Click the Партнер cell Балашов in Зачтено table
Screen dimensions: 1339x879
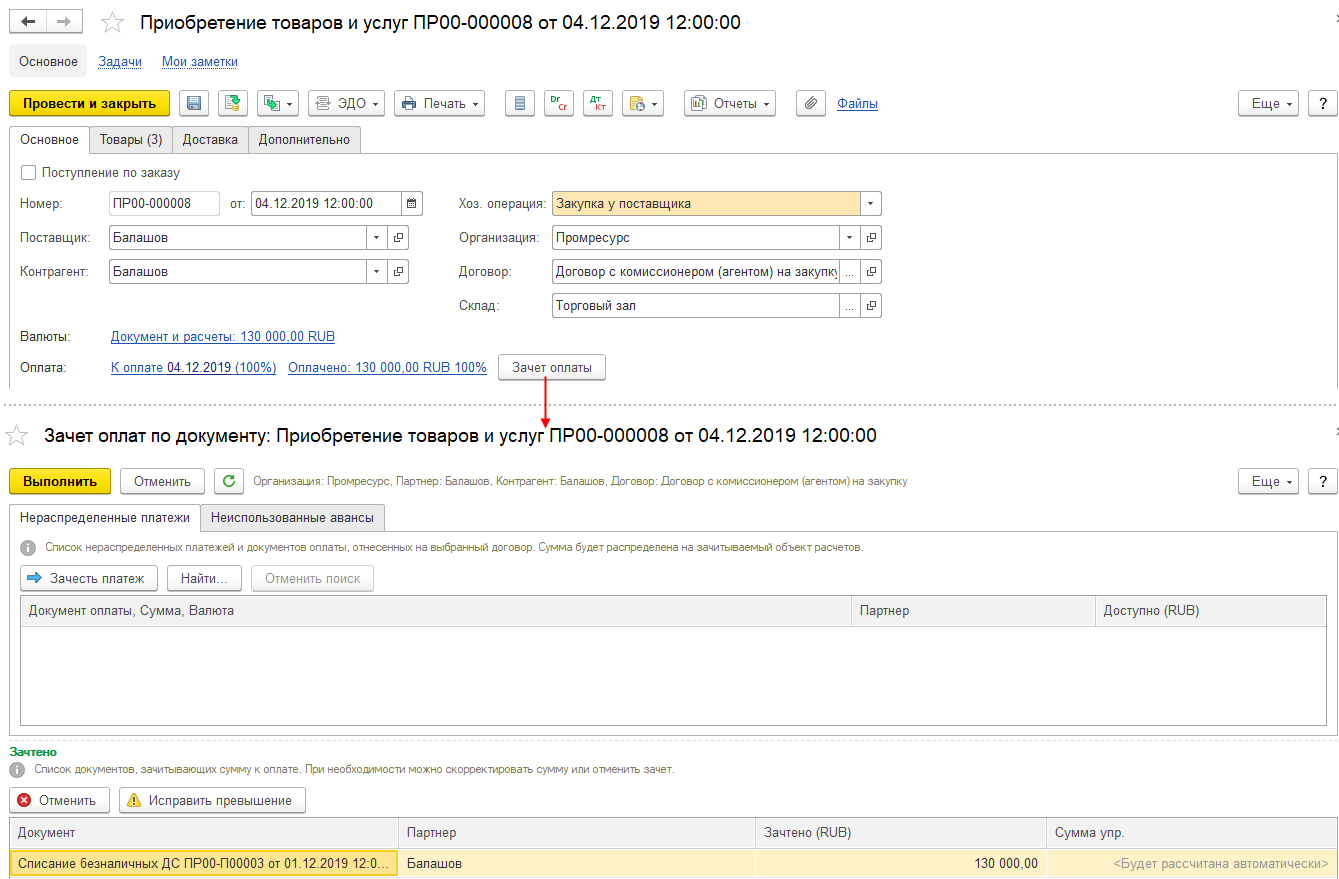576,864
